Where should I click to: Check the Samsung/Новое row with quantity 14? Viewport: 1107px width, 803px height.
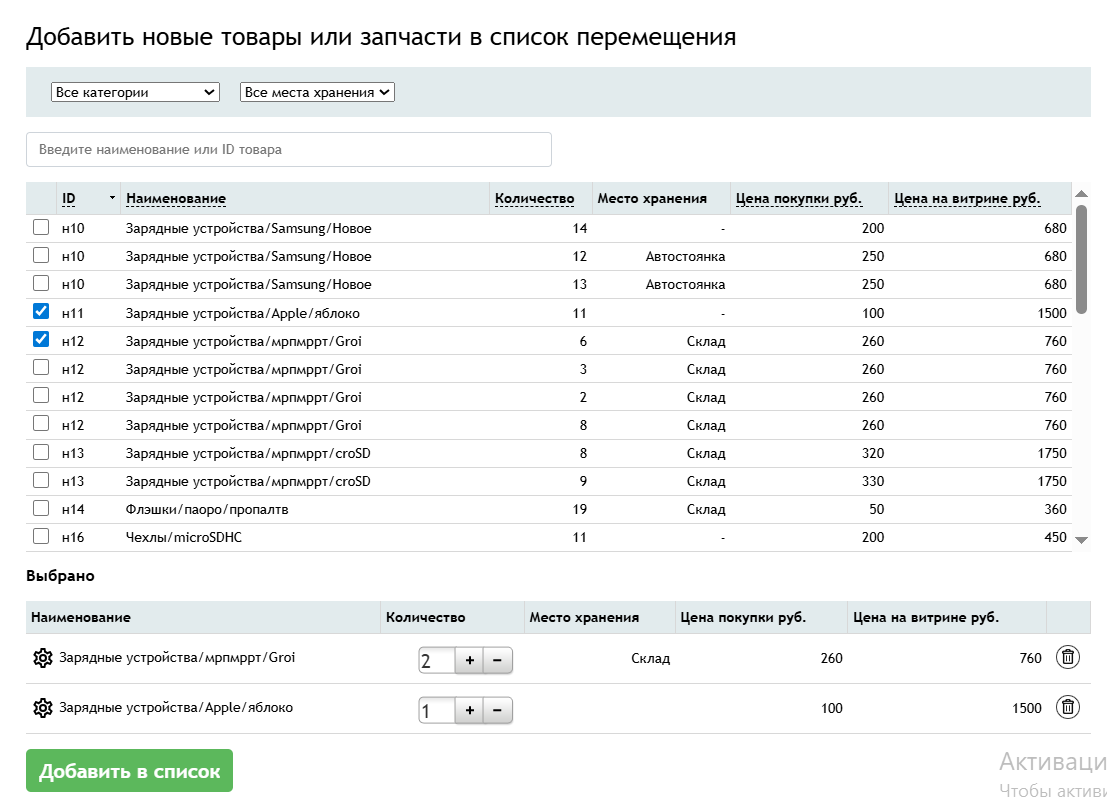click(x=41, y=227)
